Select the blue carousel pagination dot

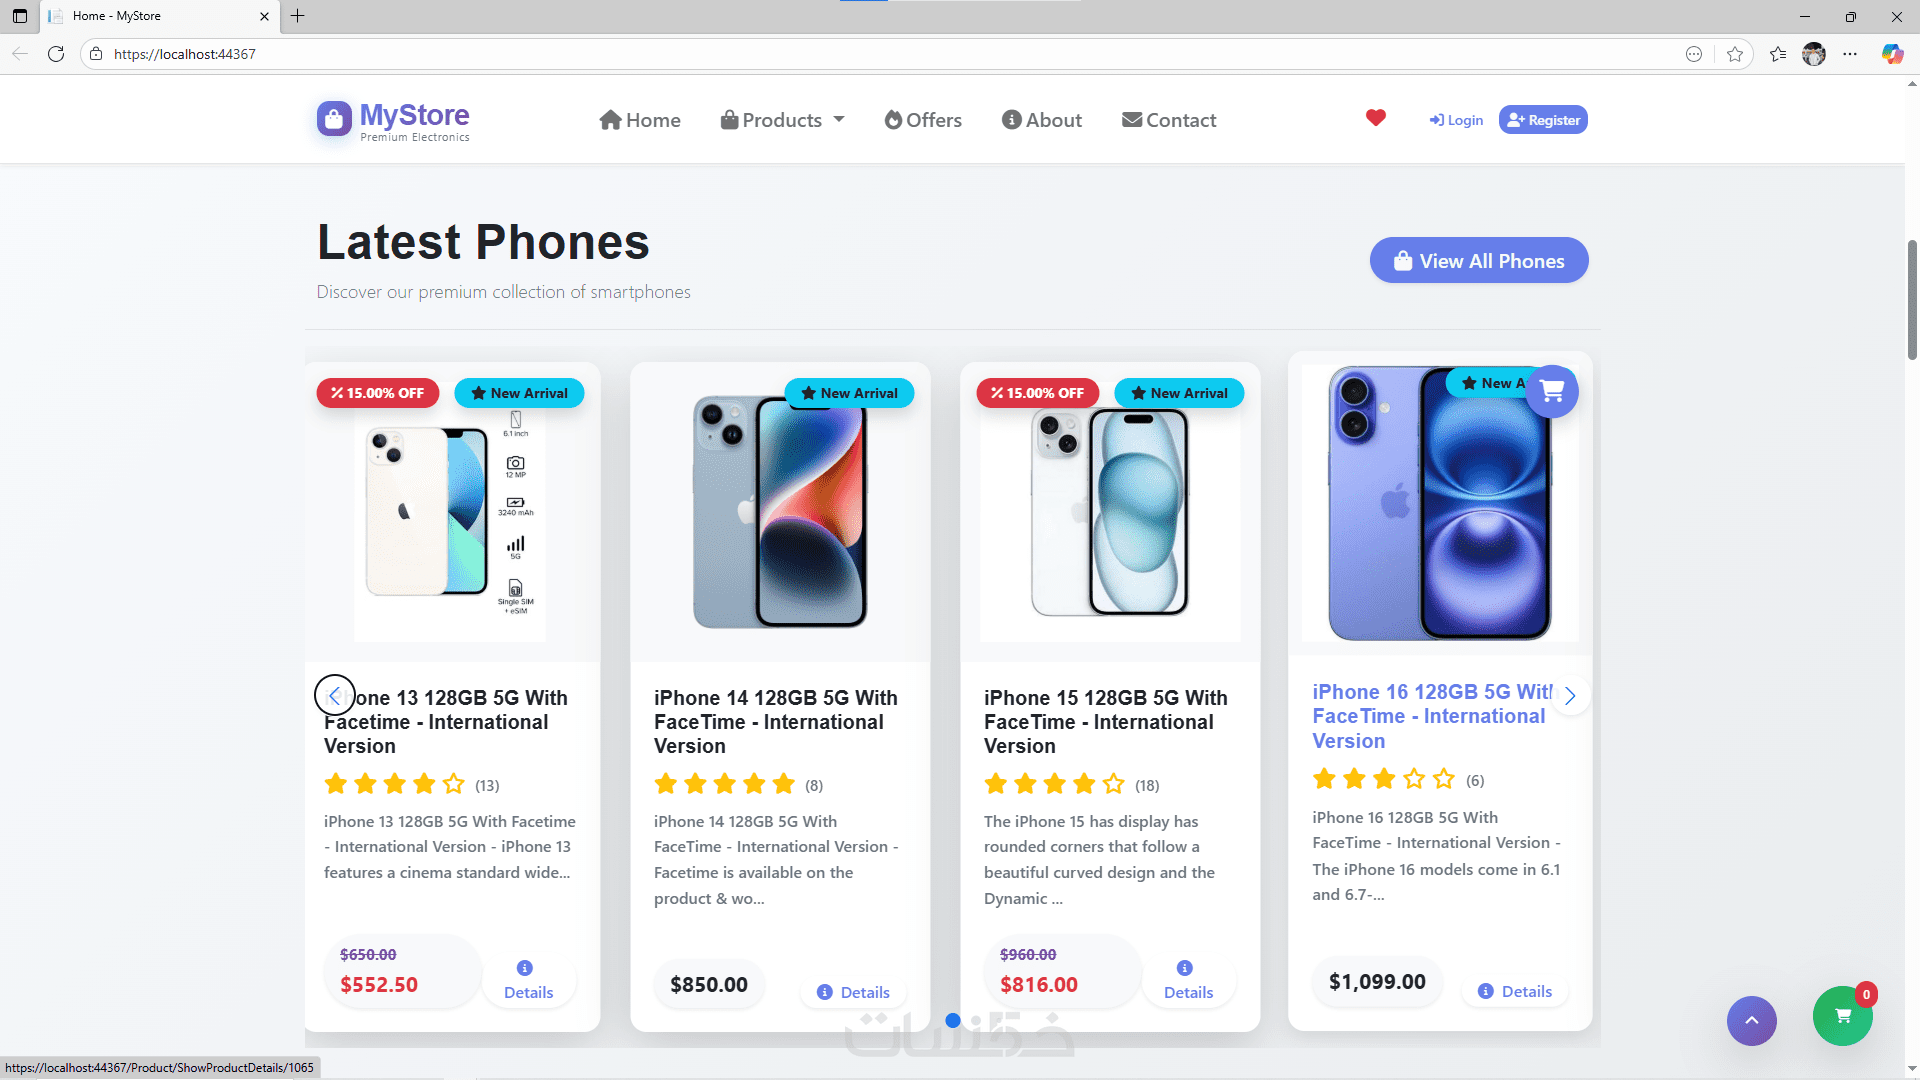pos(953,1020)
